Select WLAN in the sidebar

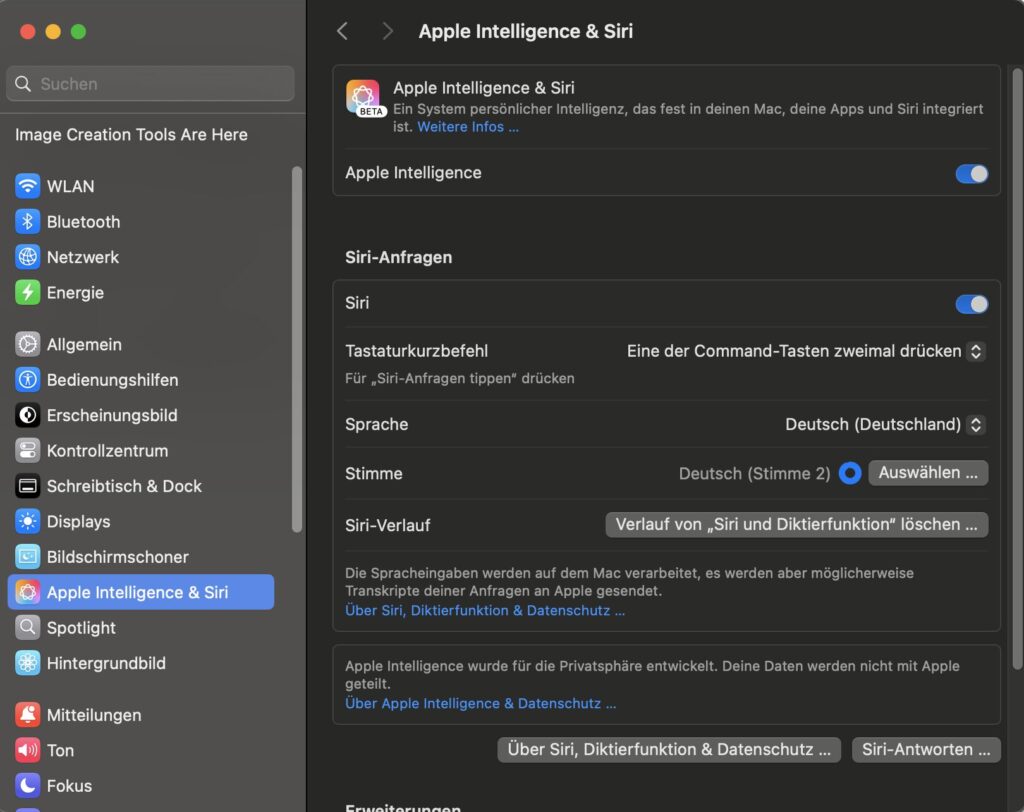click(x=71, y=186)
